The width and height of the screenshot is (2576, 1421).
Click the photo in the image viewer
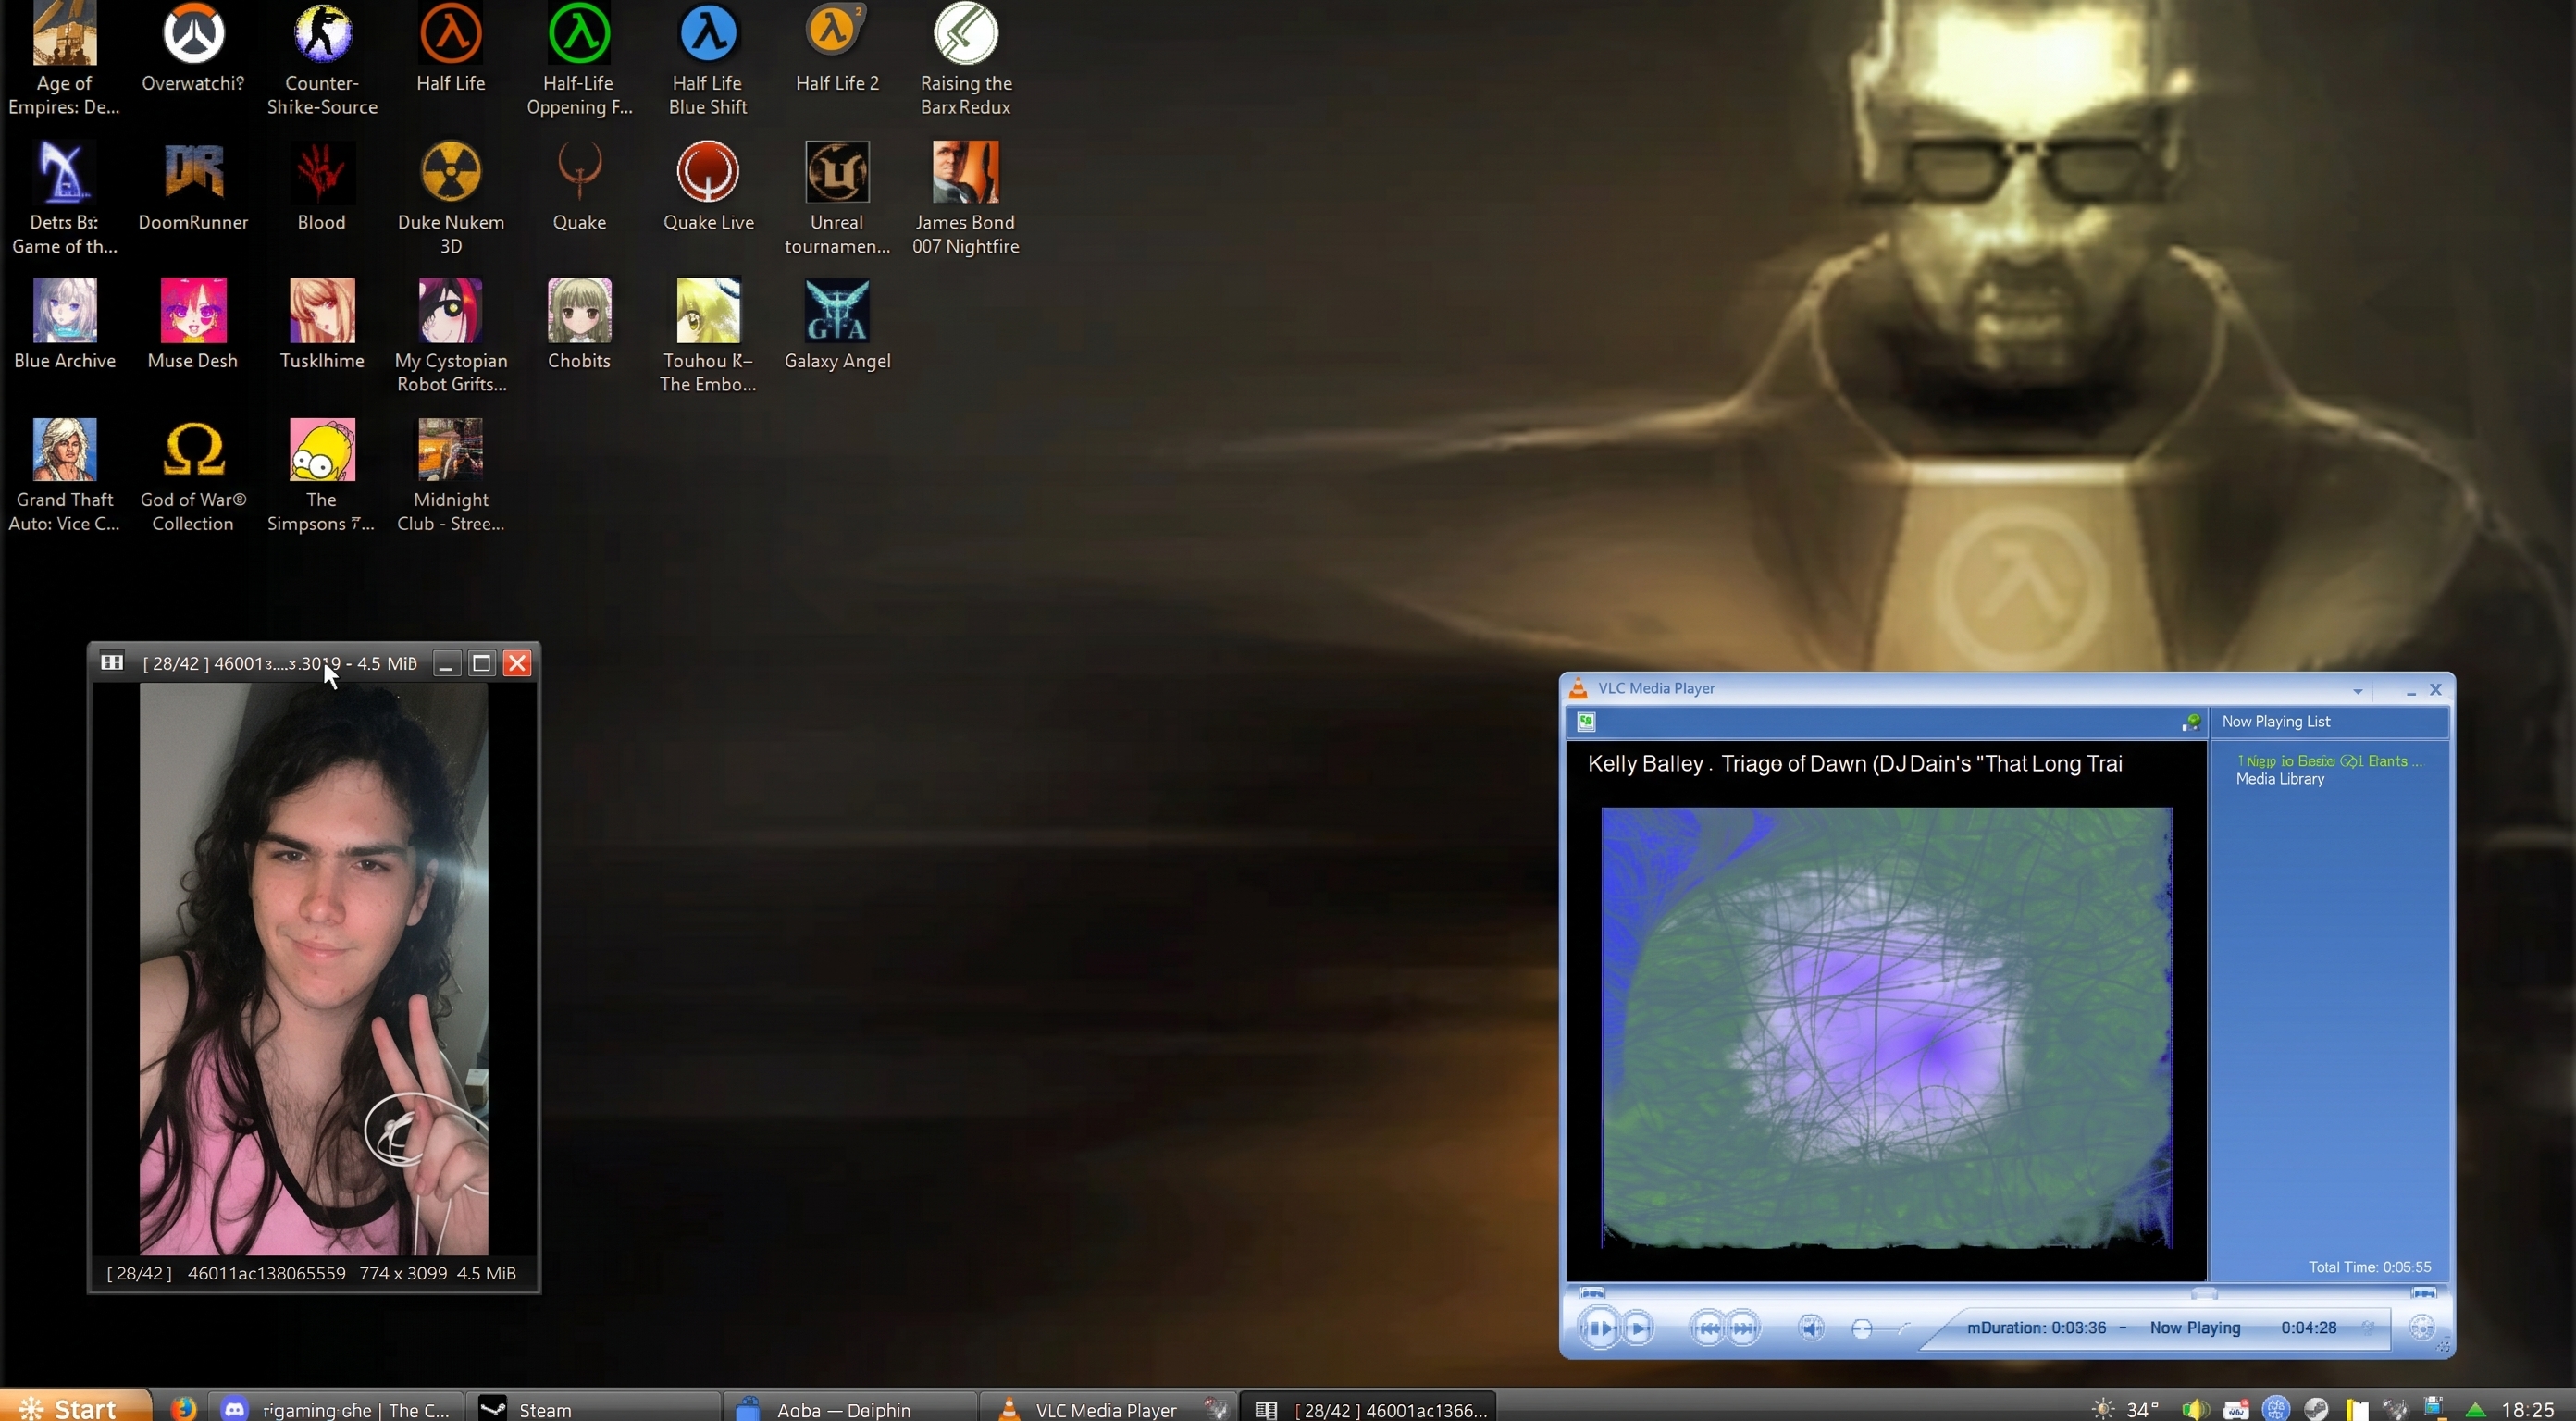click(x=313, y=968)
